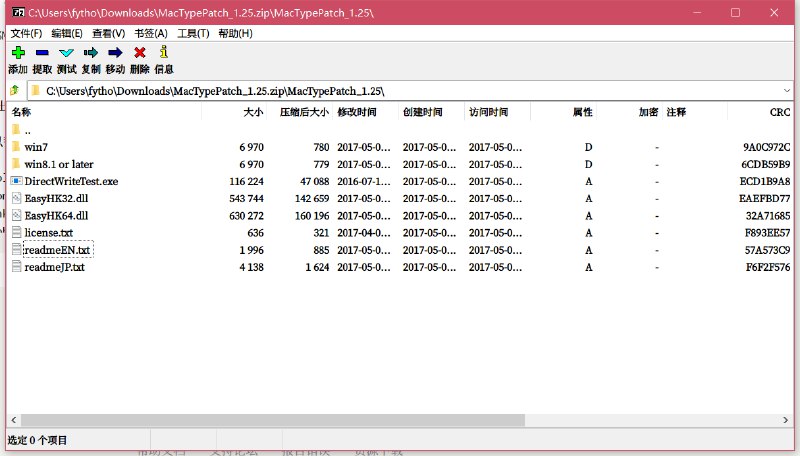Sort by 大小 column header
This screenshot has width=800, height=456.
(234, 112)
